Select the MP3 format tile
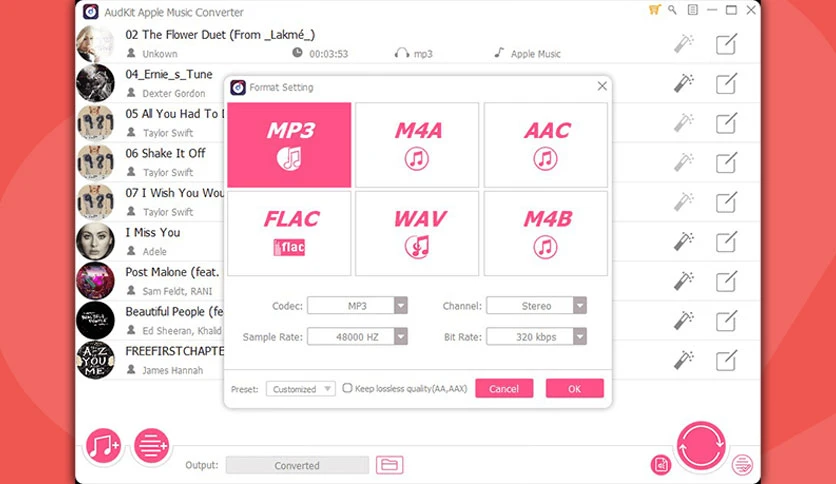This screenshot has width=836, height=484. click(290, 144)
